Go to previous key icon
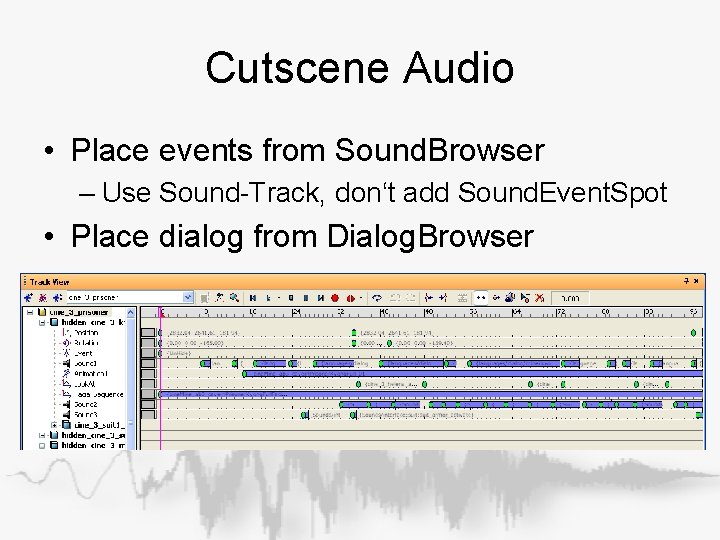The image size is (720, 540). click(x=429, y=298)
